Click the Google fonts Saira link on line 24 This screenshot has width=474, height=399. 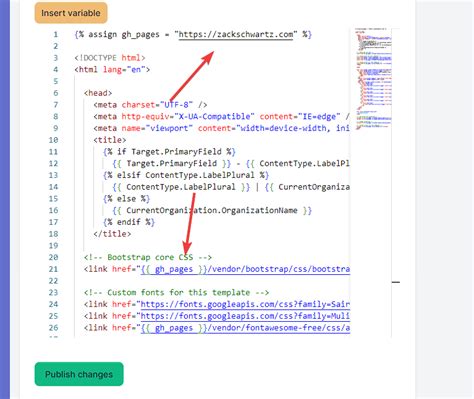click(x=245, y=304)
